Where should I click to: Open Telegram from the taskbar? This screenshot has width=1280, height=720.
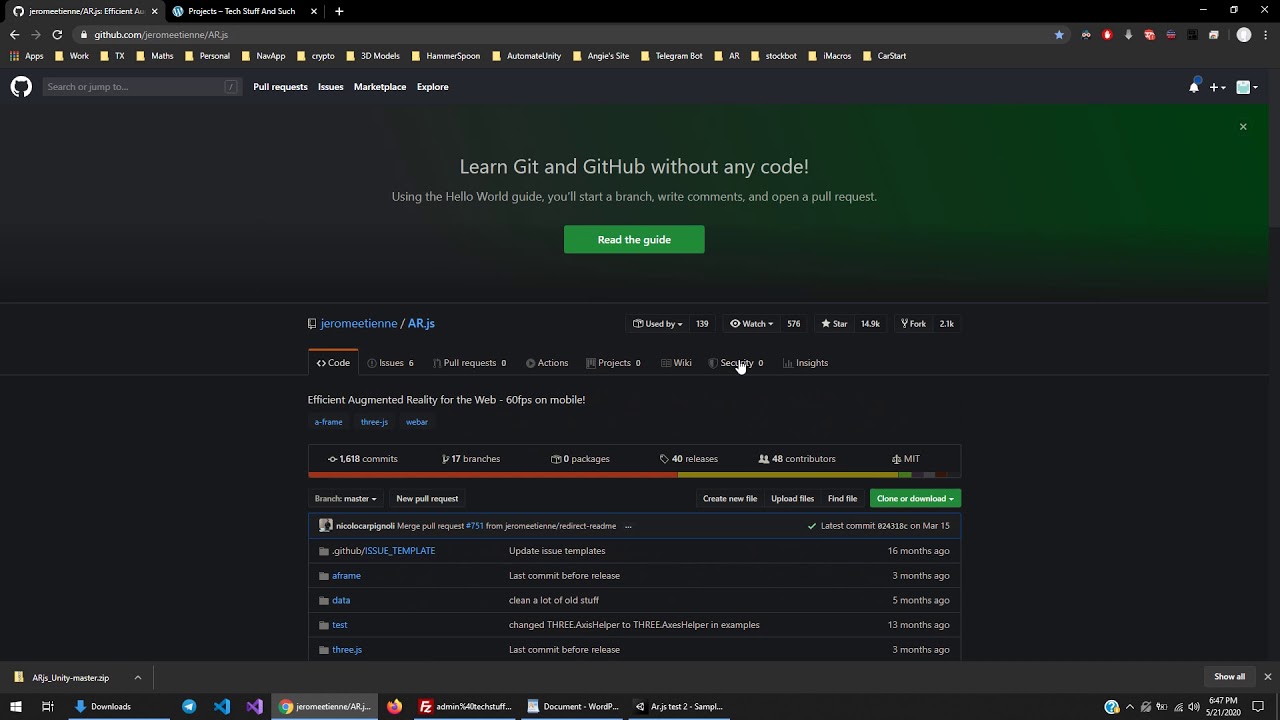(189, 706)
